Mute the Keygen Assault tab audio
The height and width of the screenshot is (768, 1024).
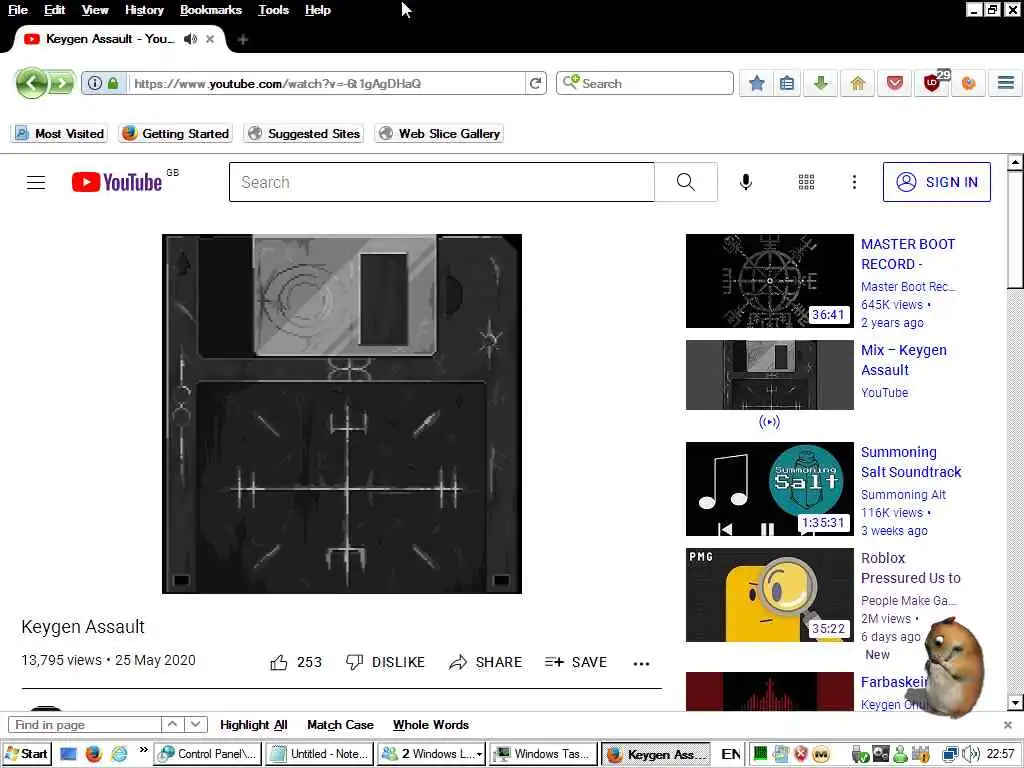point(190,39)
